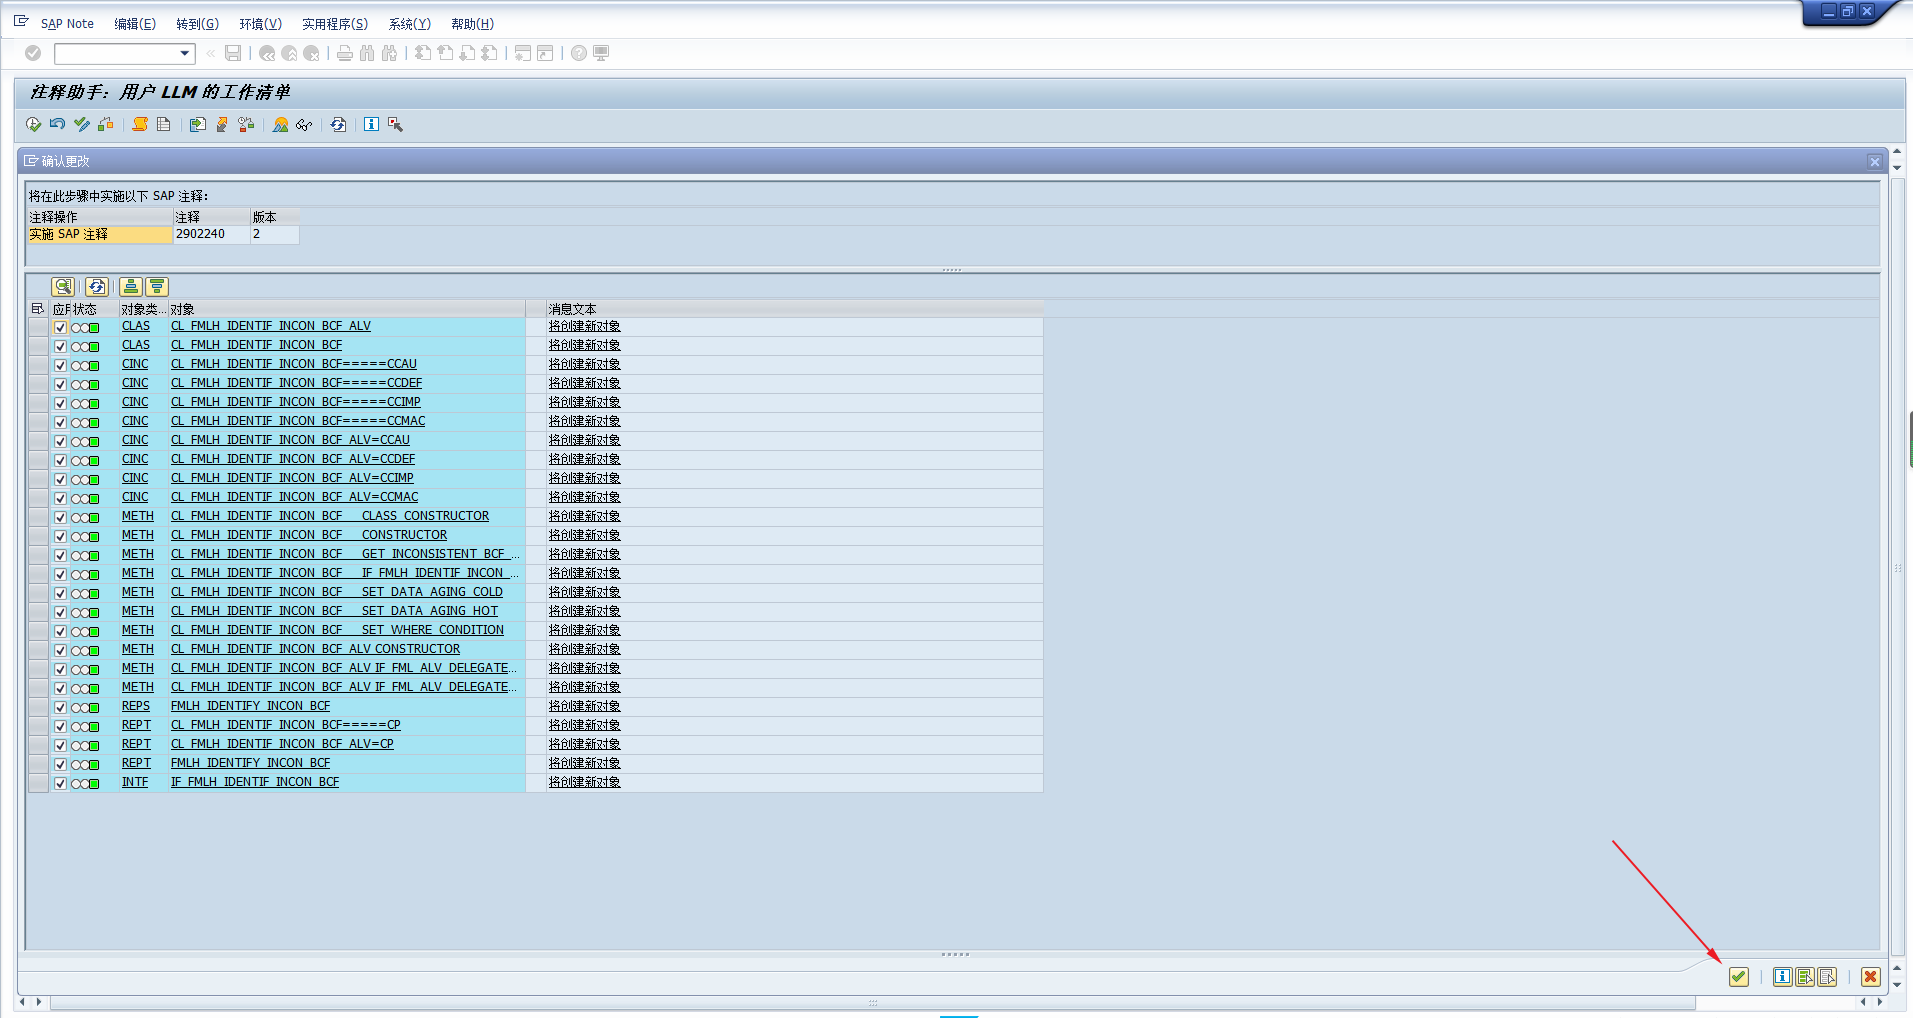Cancel the confirm changes dialog with red X
This screenshot has width=1913, height=1018.
pyautogui.click(x=1871, y=977)
